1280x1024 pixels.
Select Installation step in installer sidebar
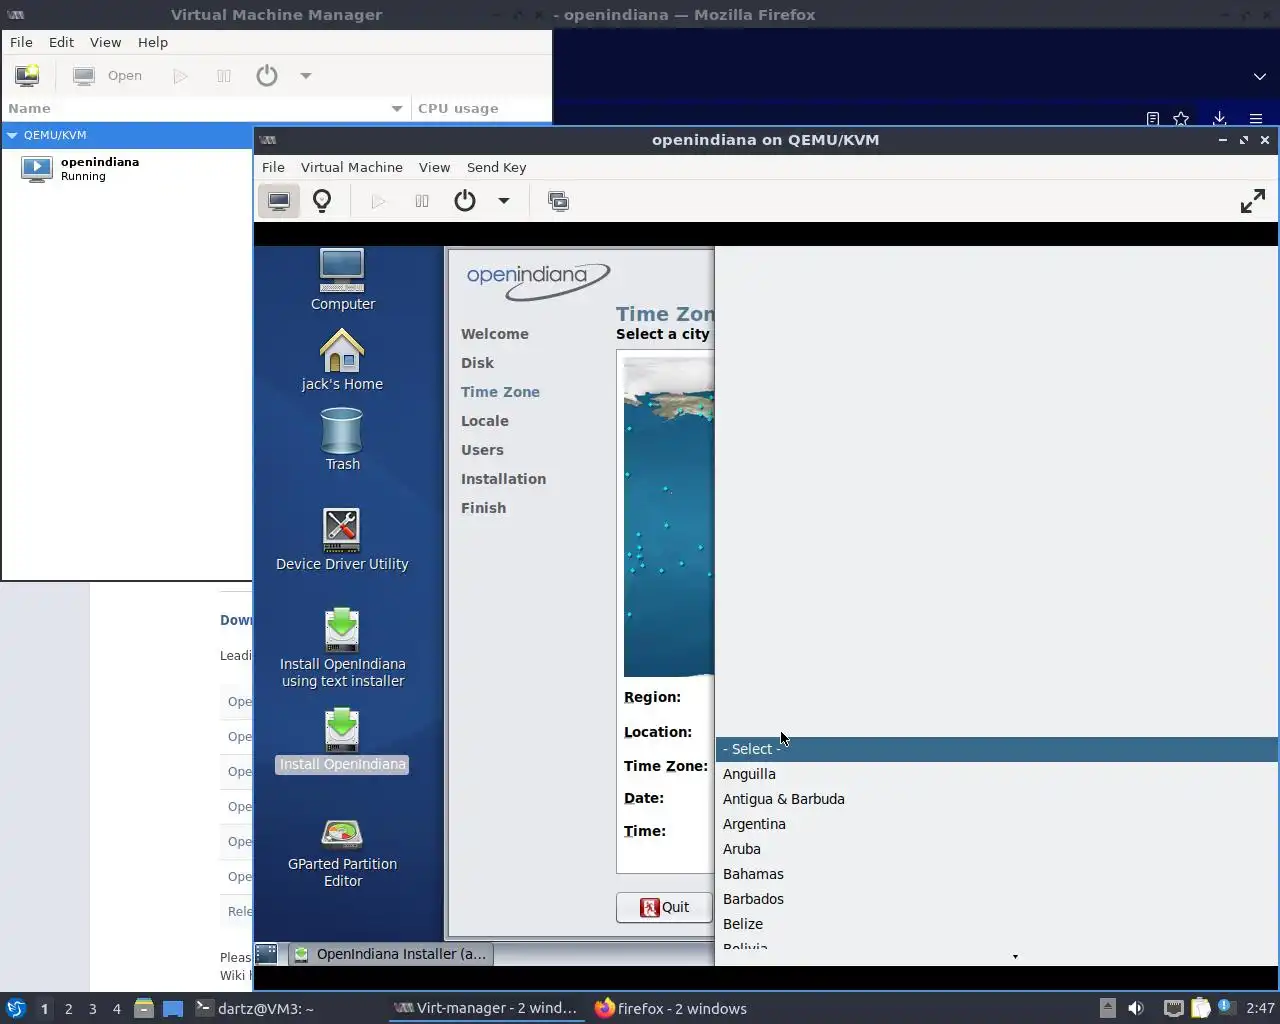pyautogui.click(x=503, y=479)
